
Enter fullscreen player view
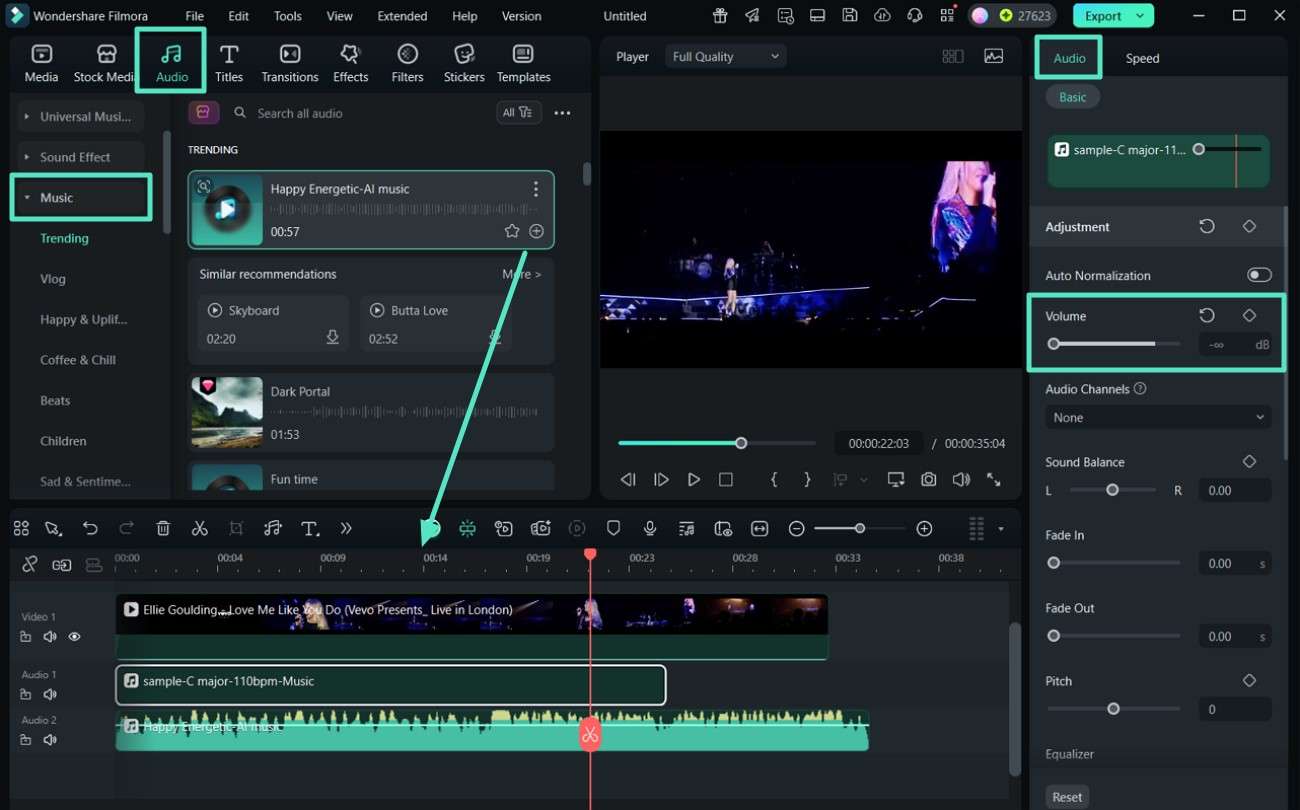pos(993,480)
